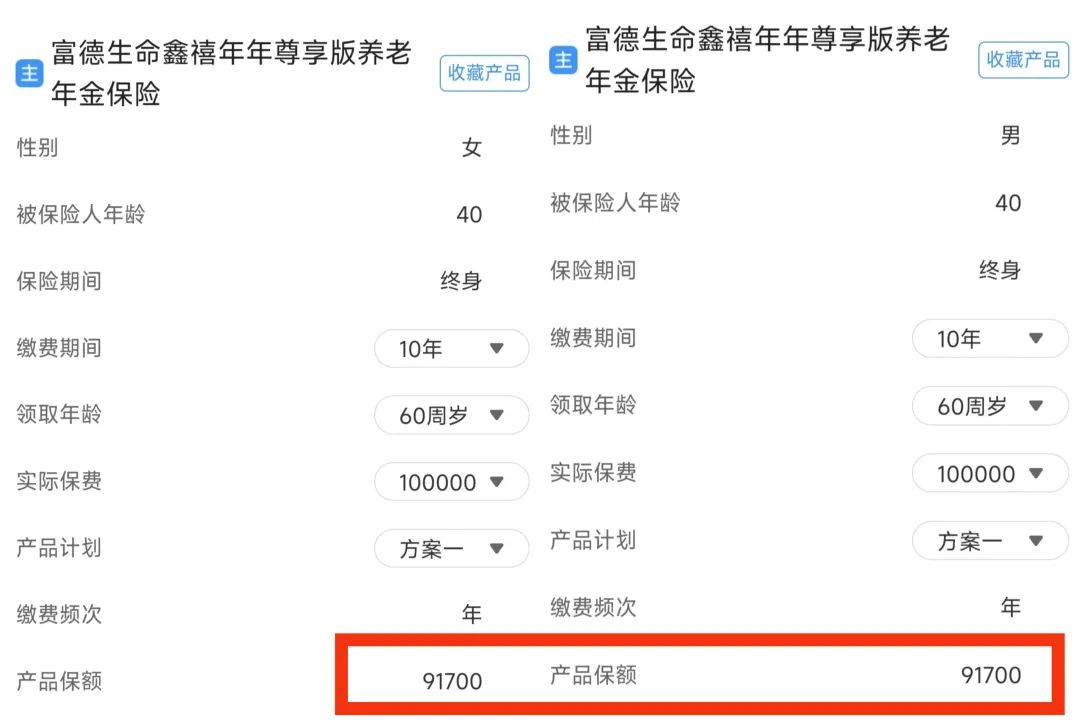Open right 缴费期间 10年 dropdown
Viewport: 1080px width, 720px height.
coord(989,338)
